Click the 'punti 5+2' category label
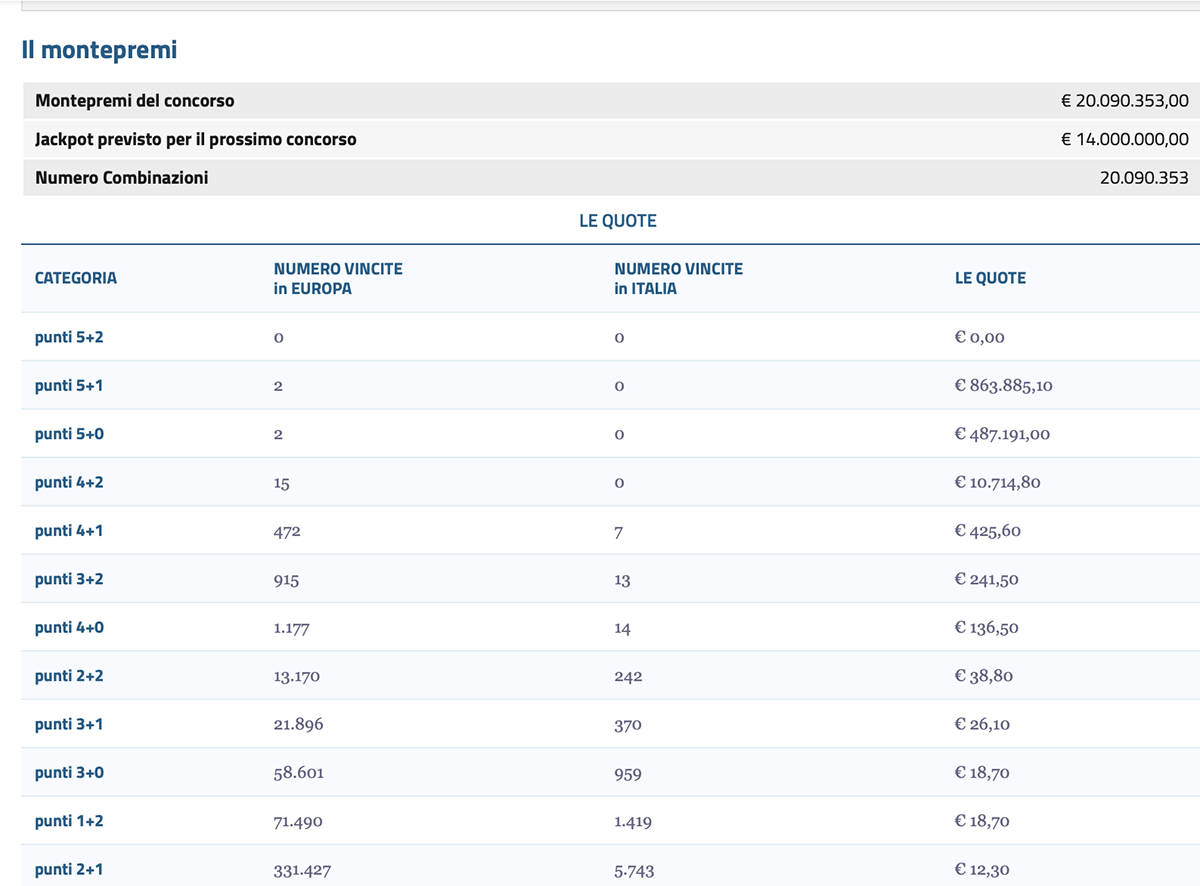Viewport: 1200px width, 886px height. point(69,338)
